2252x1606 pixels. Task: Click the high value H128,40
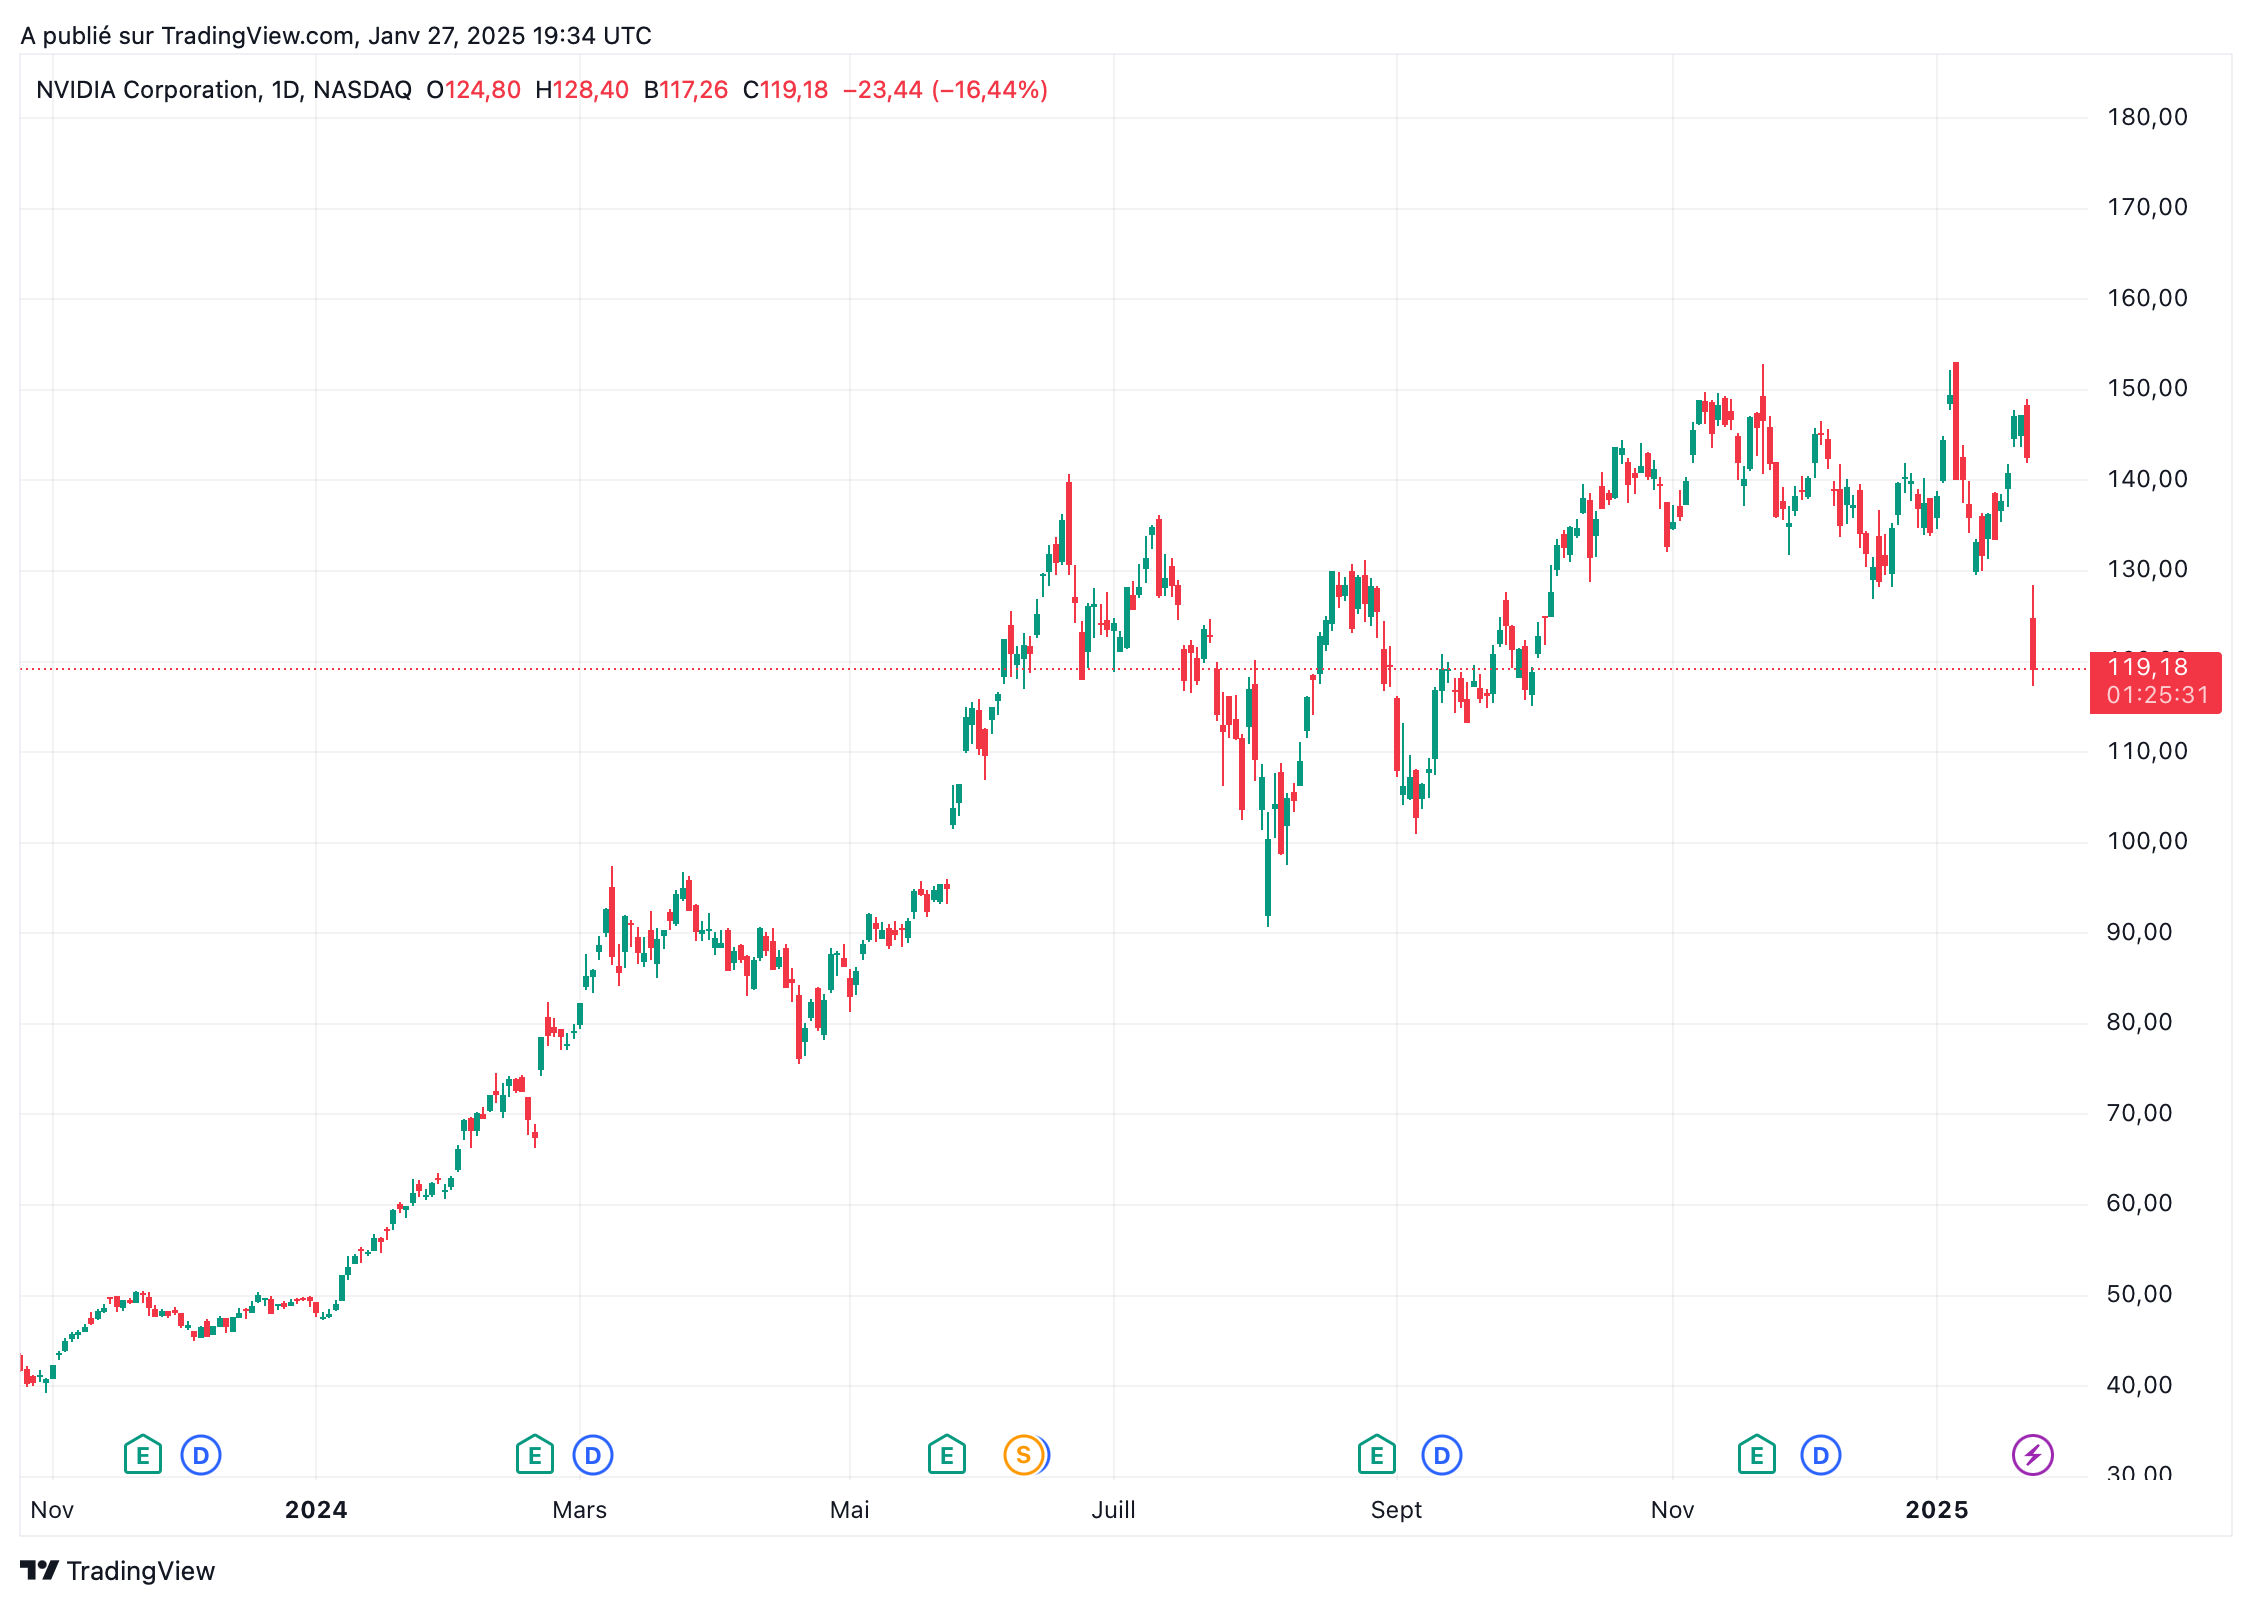point(582,90)
